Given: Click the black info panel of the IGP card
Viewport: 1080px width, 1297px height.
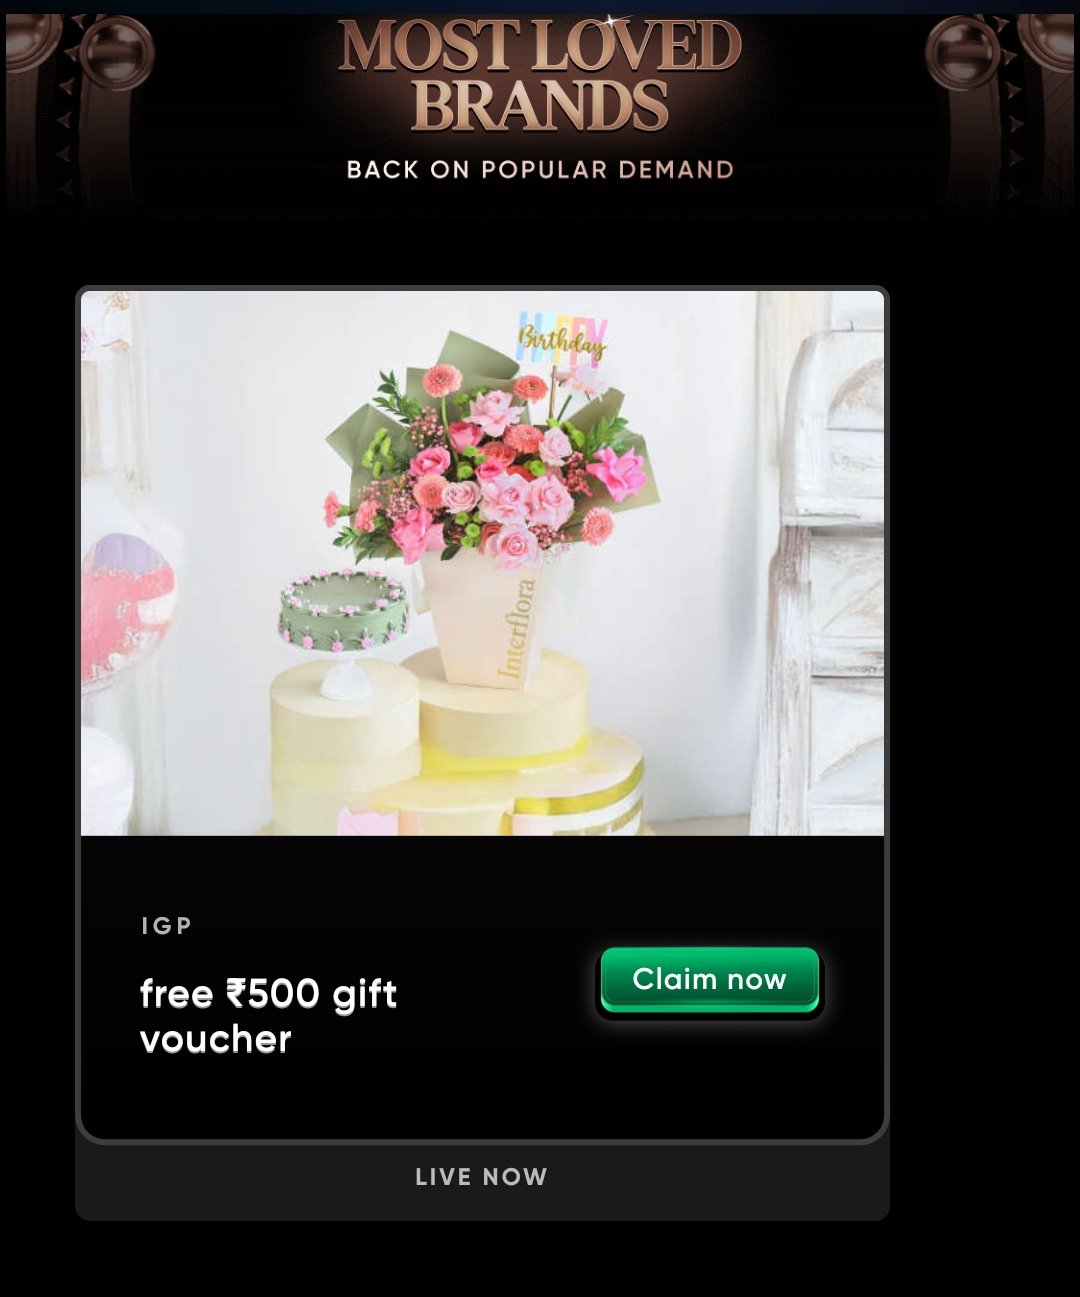Looking at the screenshot, I should 482,986.
